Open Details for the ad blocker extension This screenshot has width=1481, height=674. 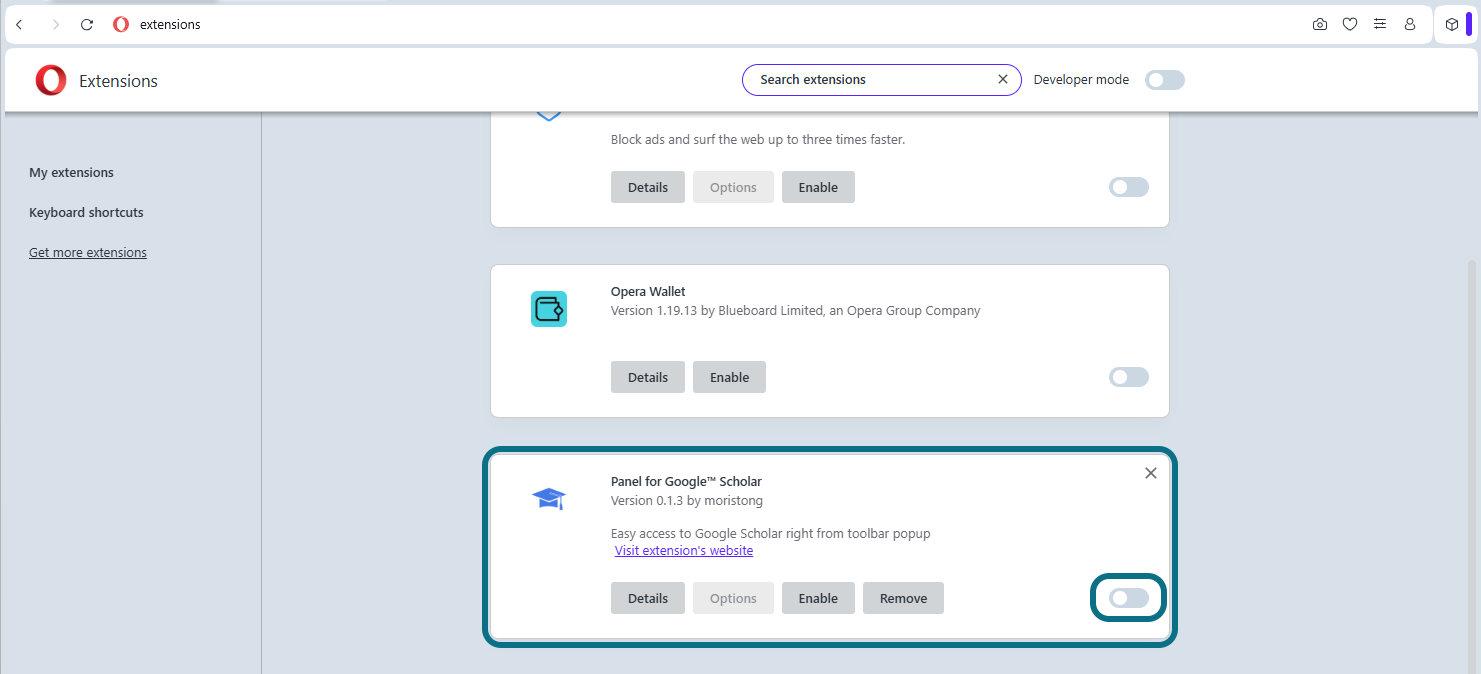648,187
